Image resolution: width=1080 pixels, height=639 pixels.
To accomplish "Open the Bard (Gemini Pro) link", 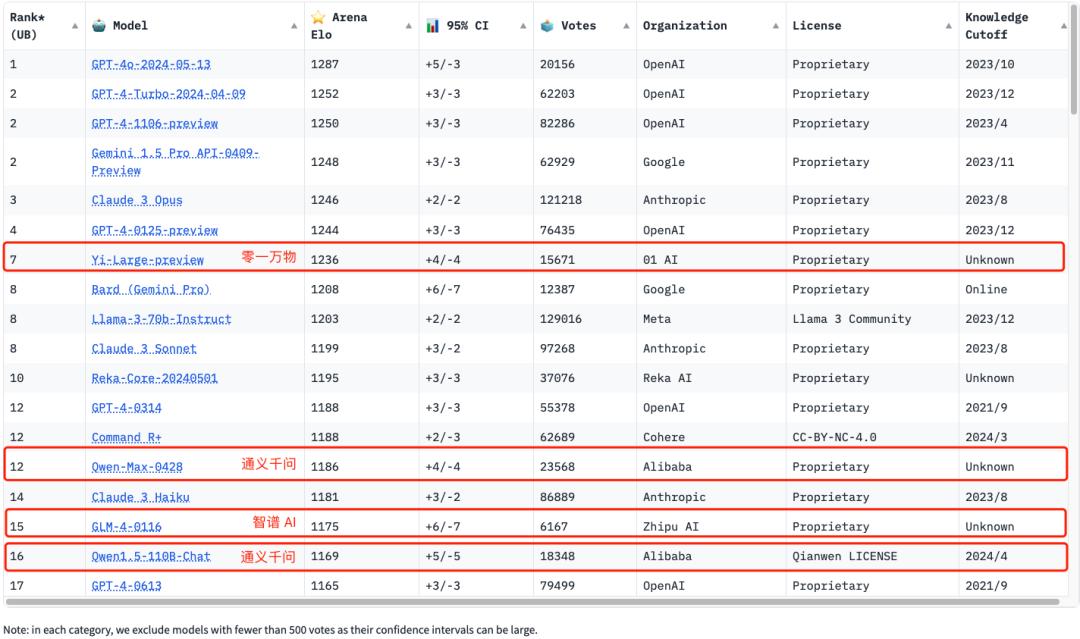I will pos(151,289).
